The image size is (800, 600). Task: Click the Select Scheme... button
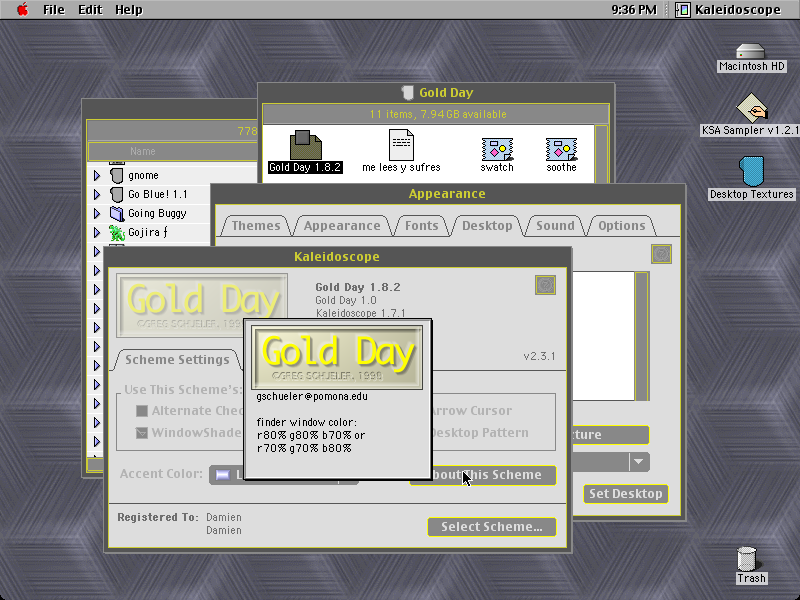(x=491, y=527)
